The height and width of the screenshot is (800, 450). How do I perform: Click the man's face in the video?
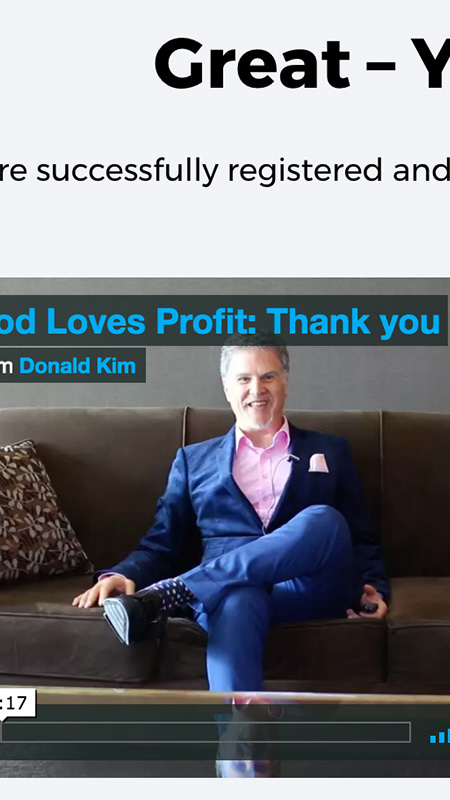click(x=255, y=389)
